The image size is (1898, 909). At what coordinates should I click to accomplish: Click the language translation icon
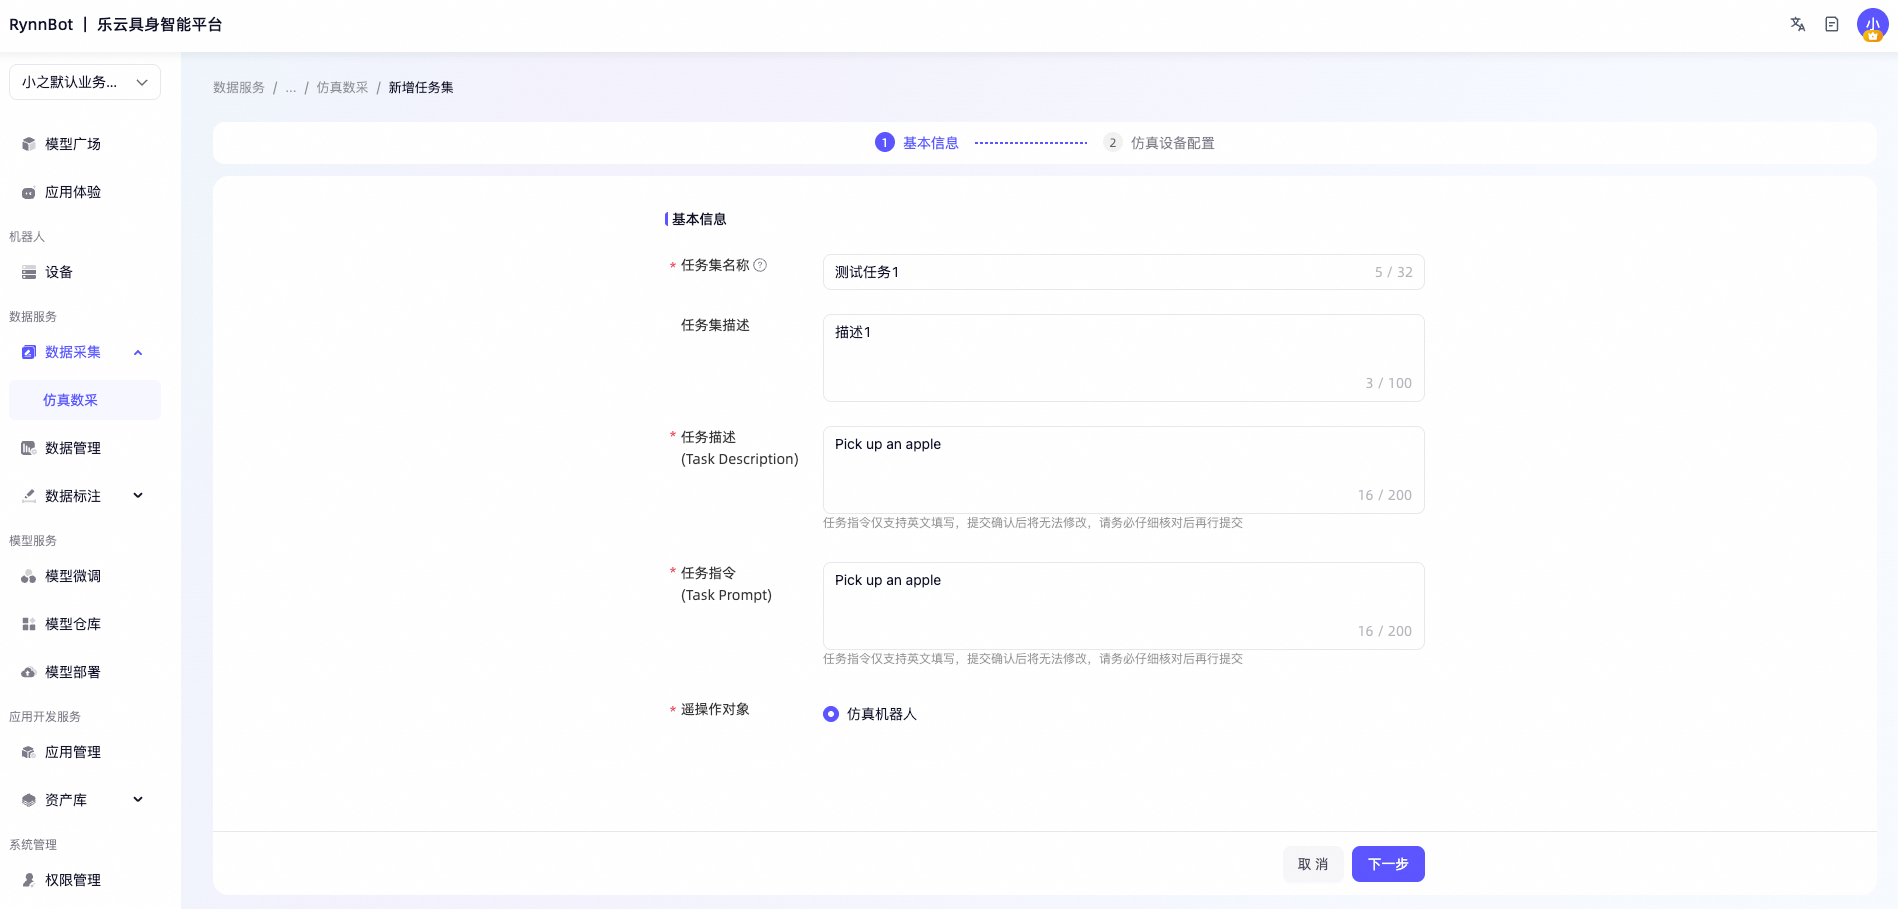[x=1797, y=24]
